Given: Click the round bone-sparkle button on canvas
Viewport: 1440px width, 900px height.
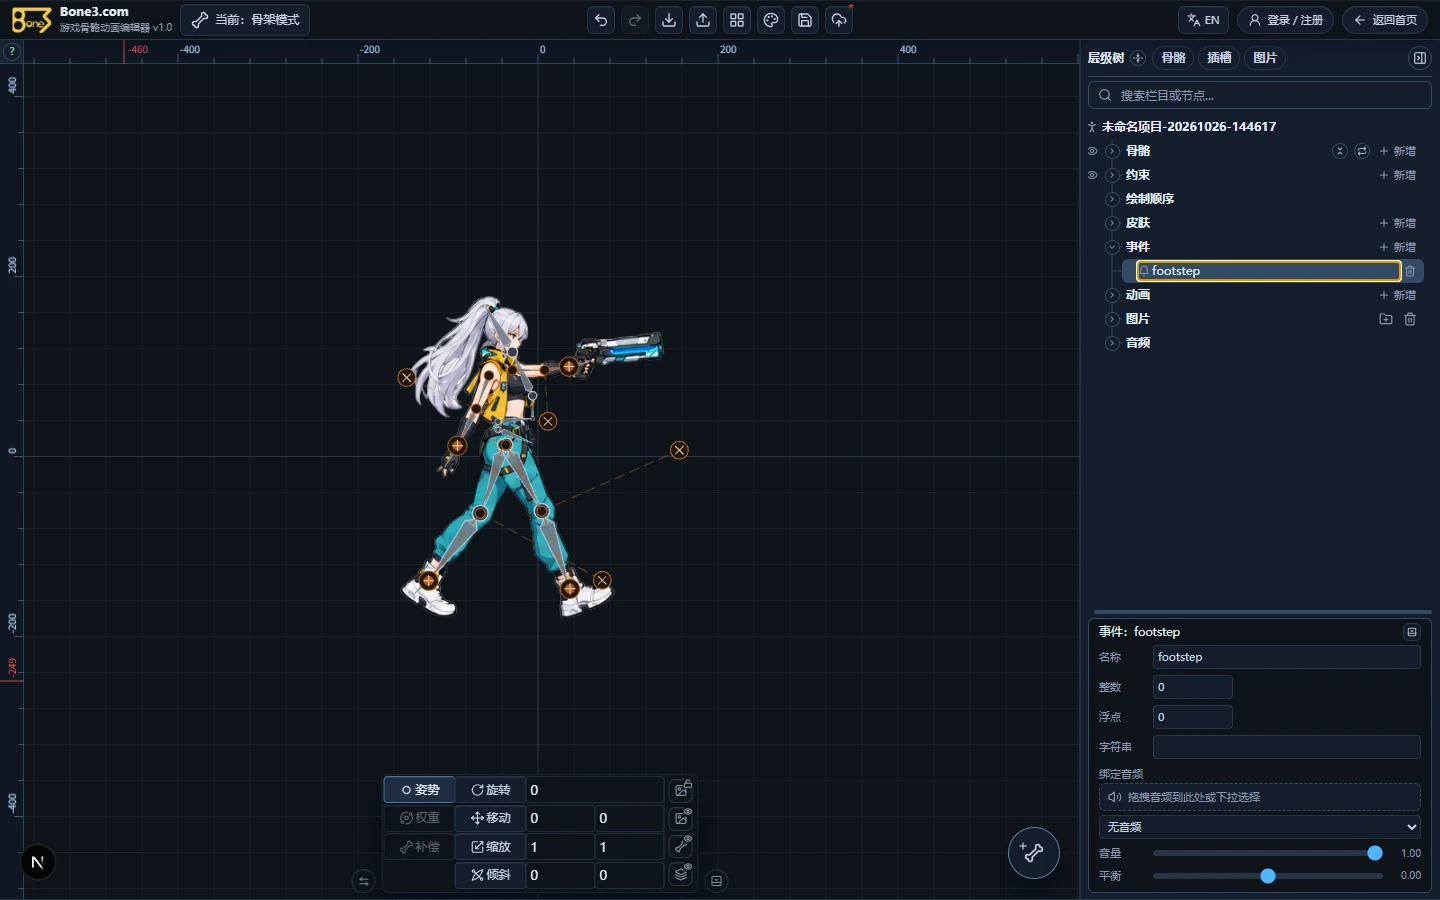Looking at the screenshot, I should 1034,853.
